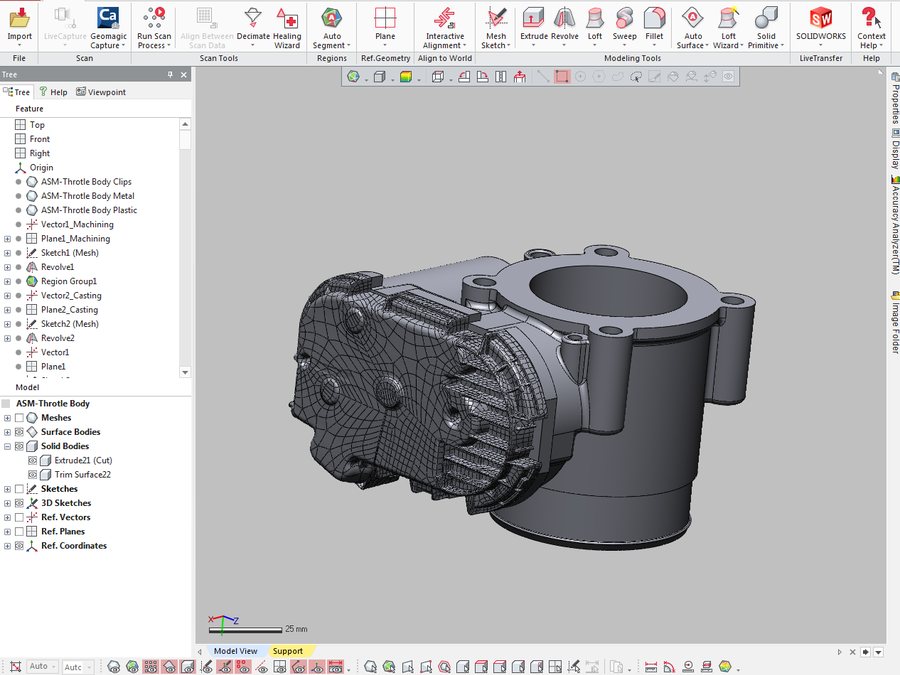Hide the Trim Surface22 body
This screenshot has height=675, width=900.
[x=33, y=475]
